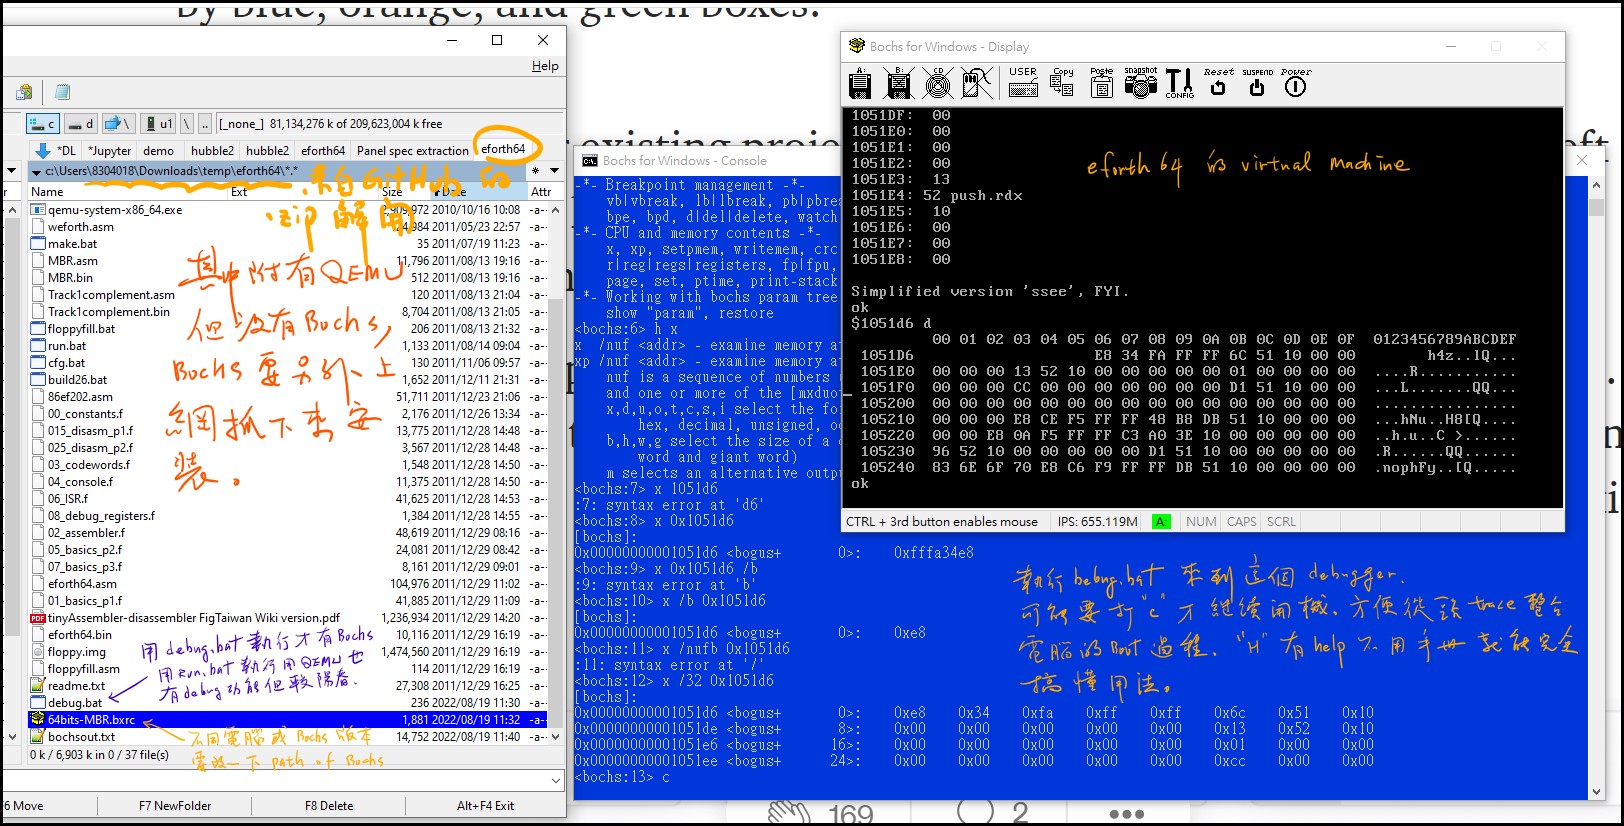
Task: Click the IPS 655.119M status field
Action: tap(1097, 522)
